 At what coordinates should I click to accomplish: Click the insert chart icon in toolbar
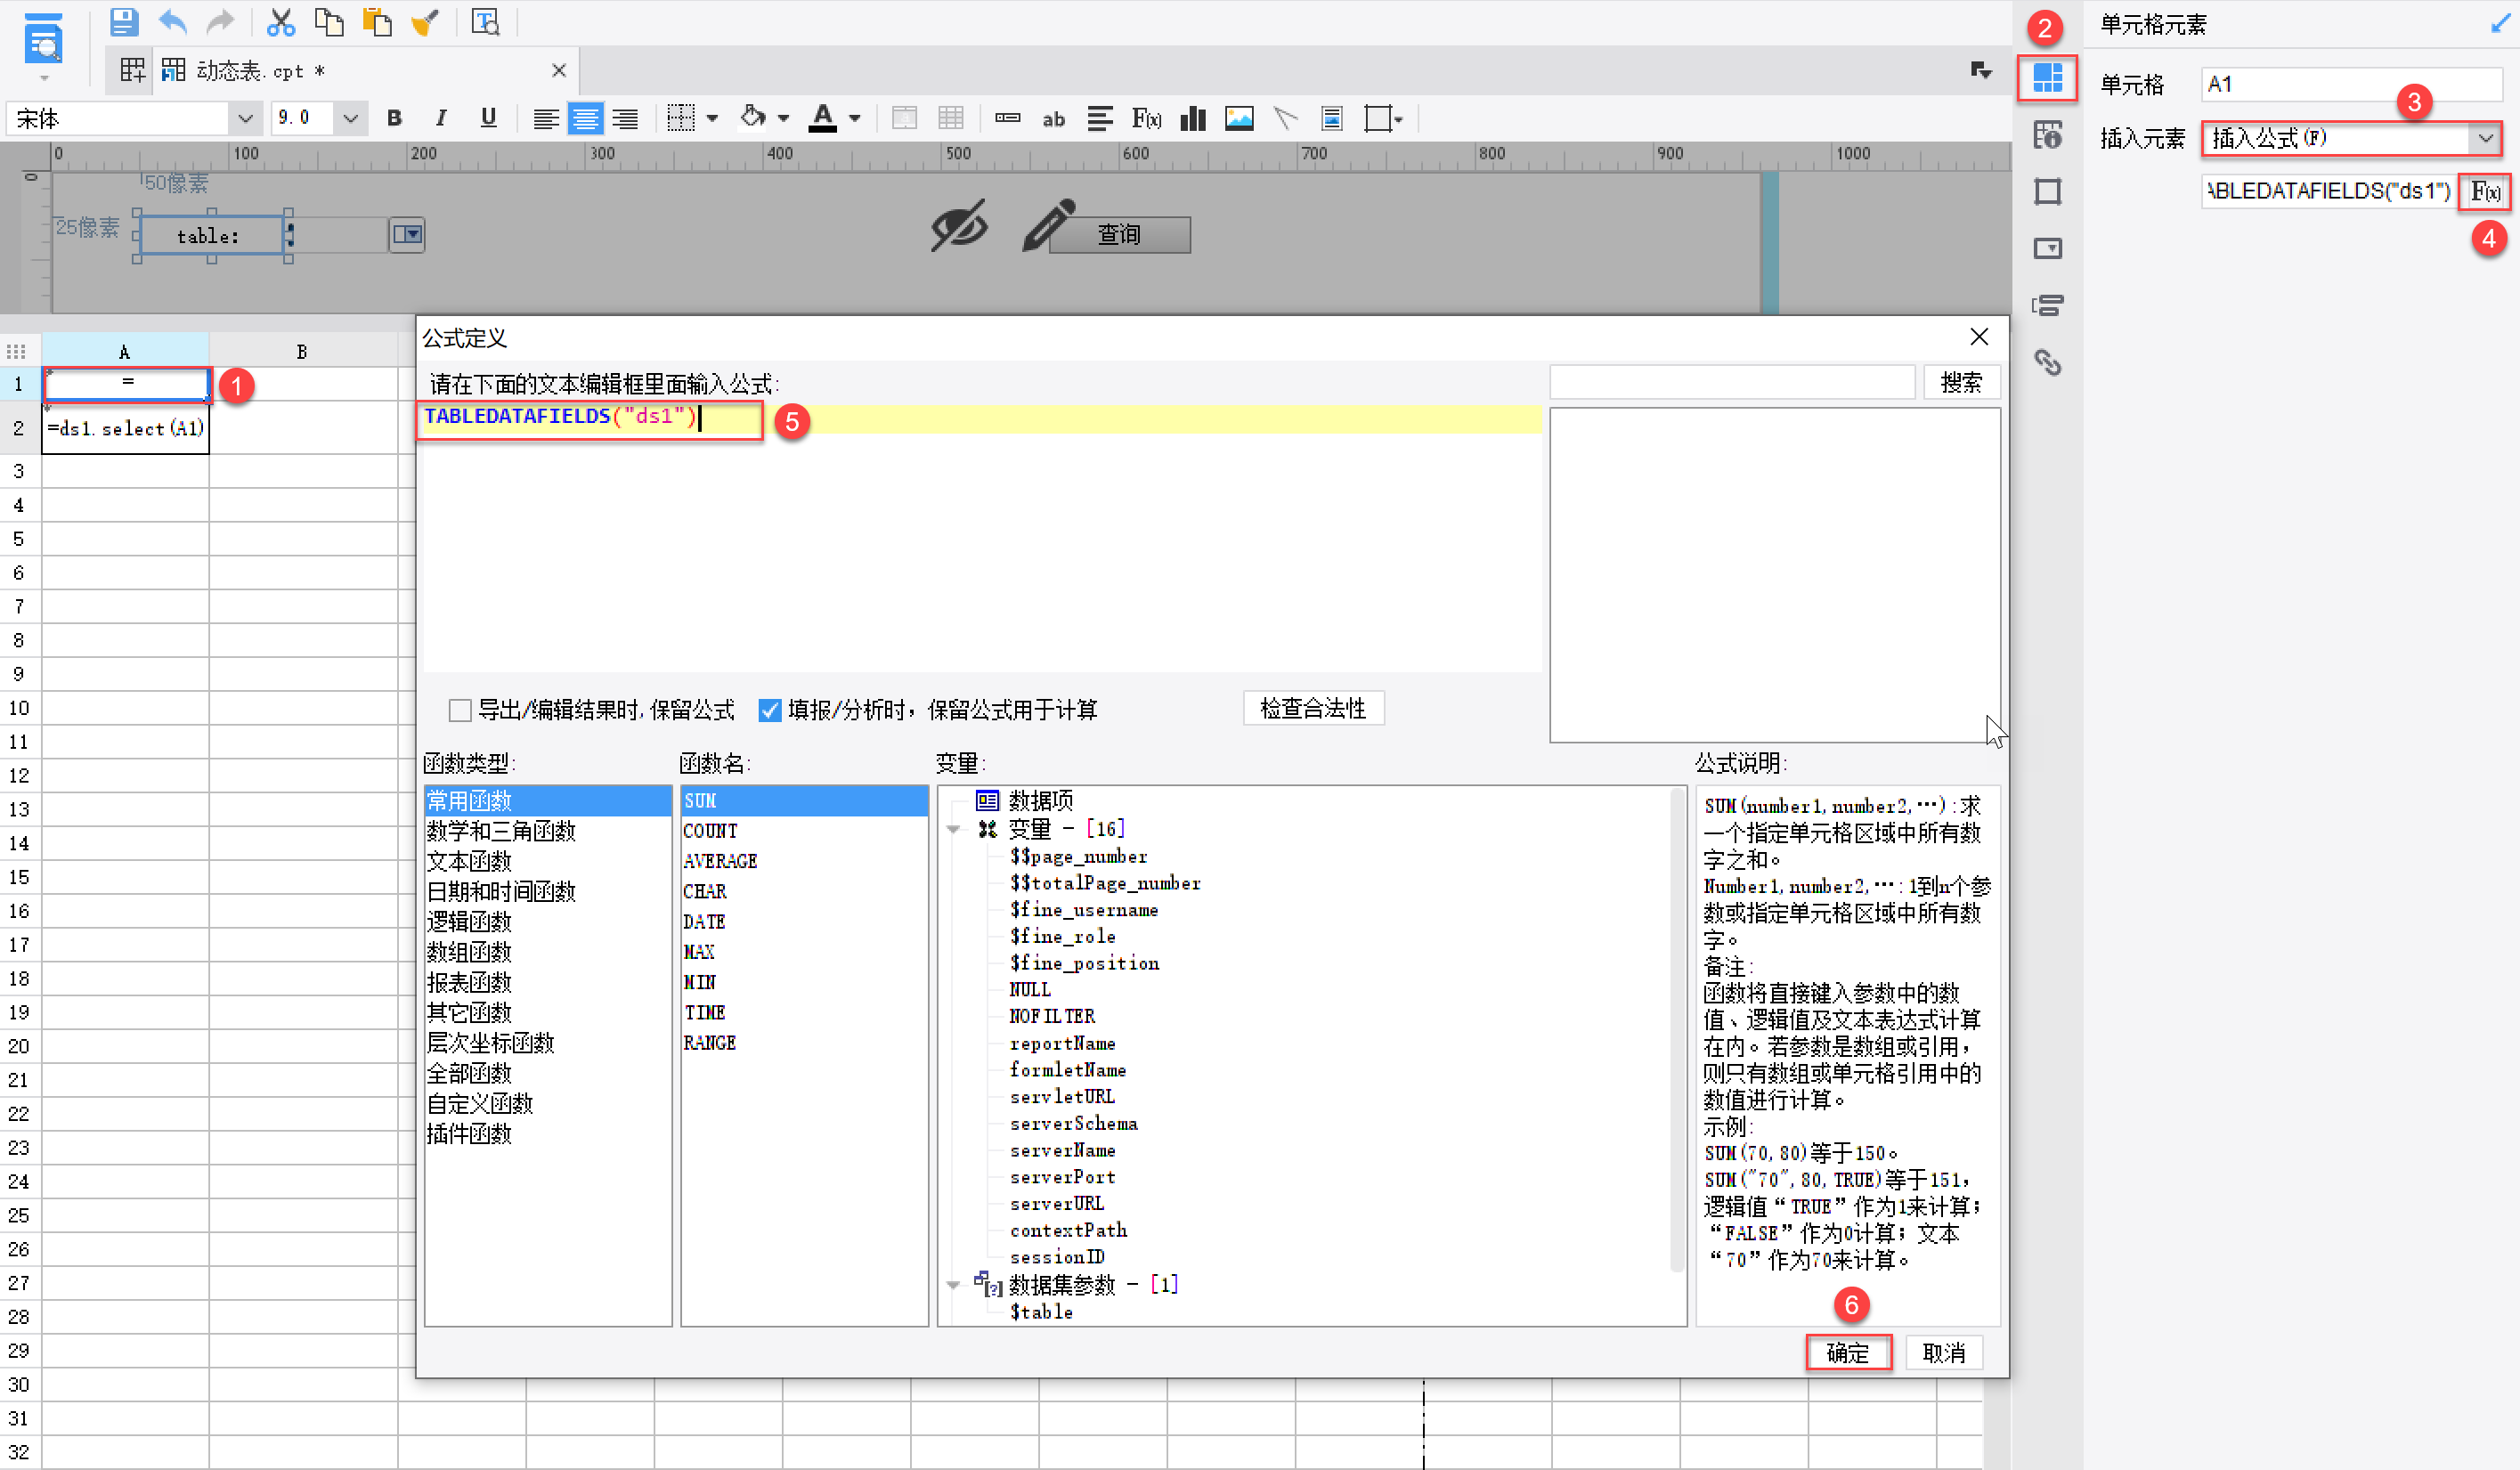1193,119
